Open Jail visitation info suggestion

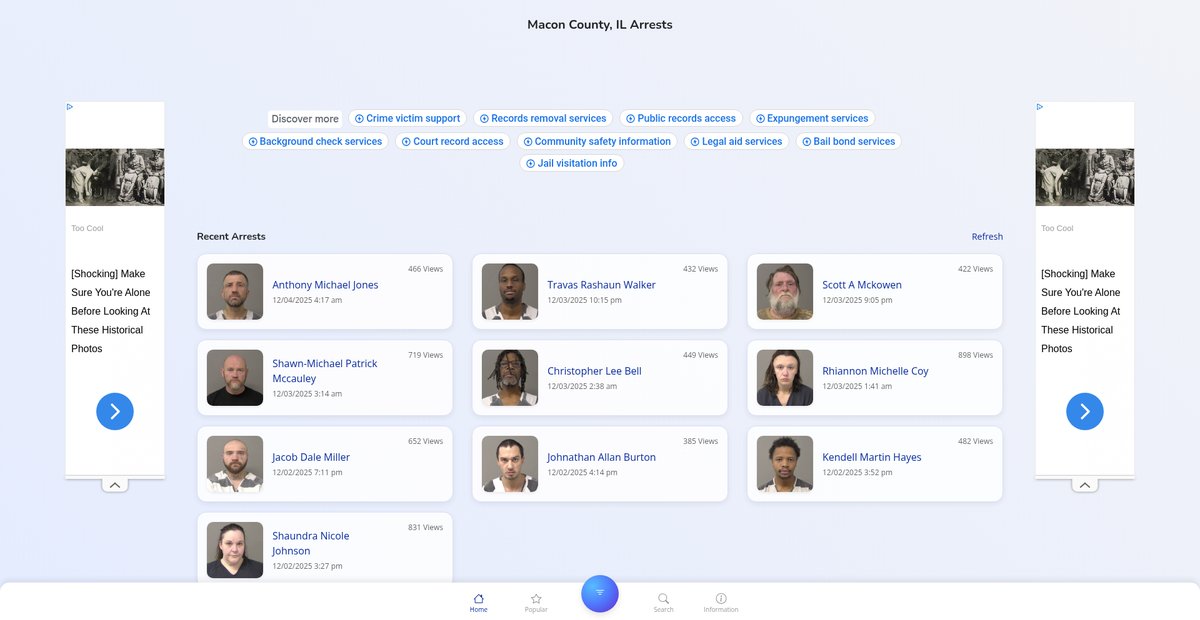coord(571,163)
